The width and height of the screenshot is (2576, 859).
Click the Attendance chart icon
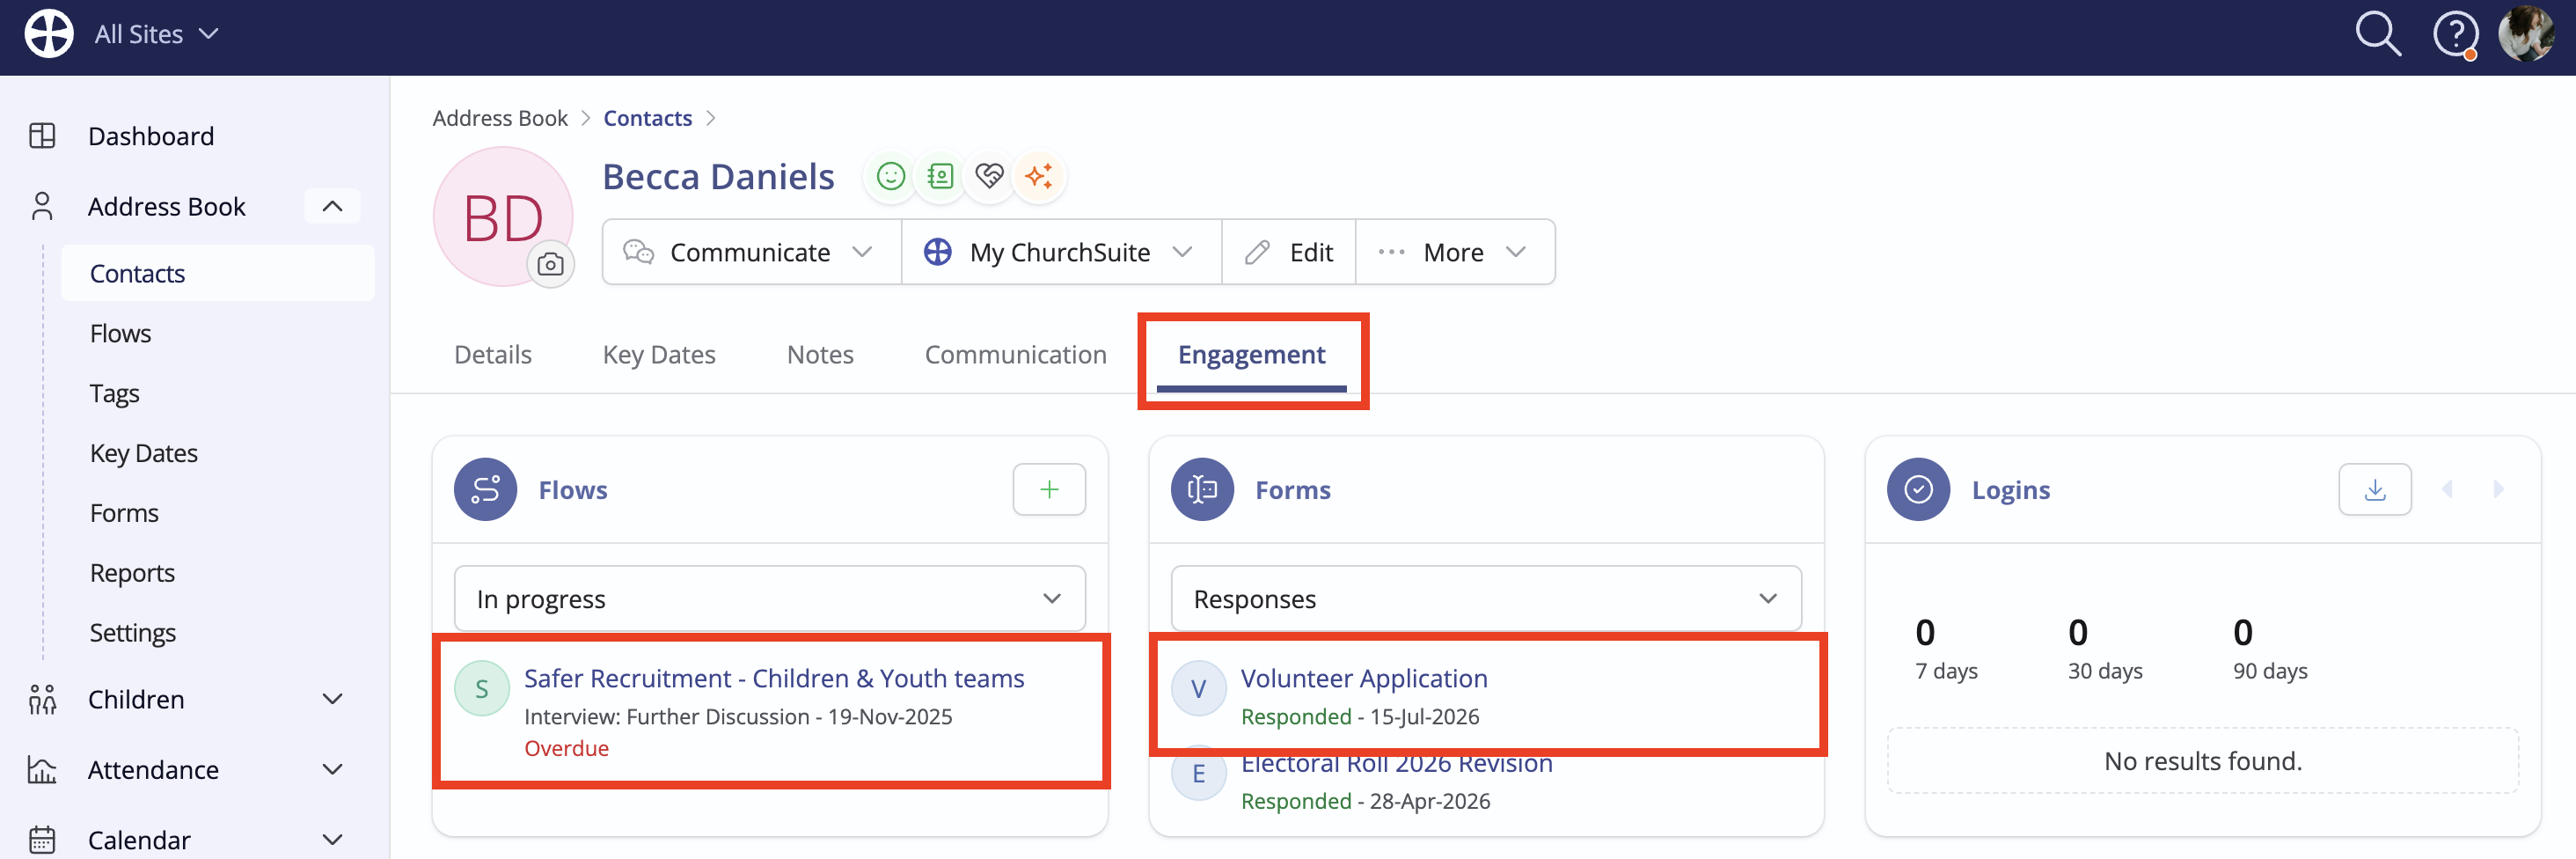coord(42,769)
